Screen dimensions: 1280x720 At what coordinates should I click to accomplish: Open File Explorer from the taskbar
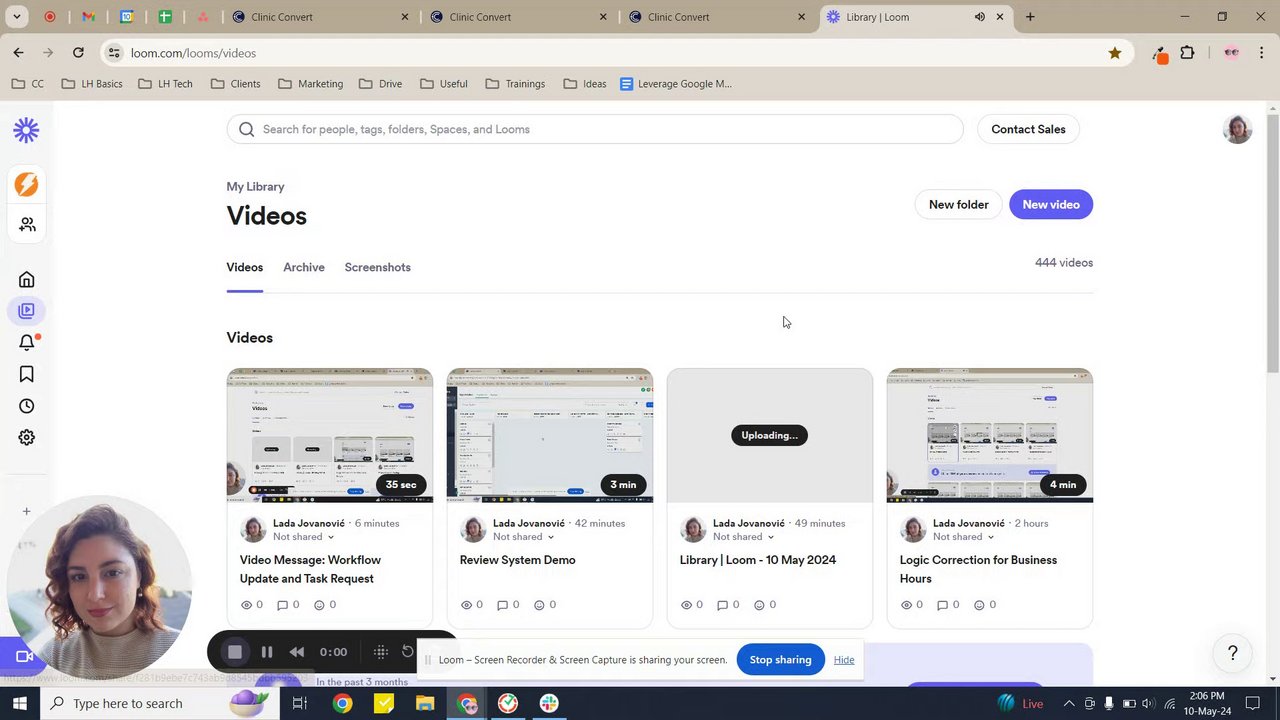425,703
